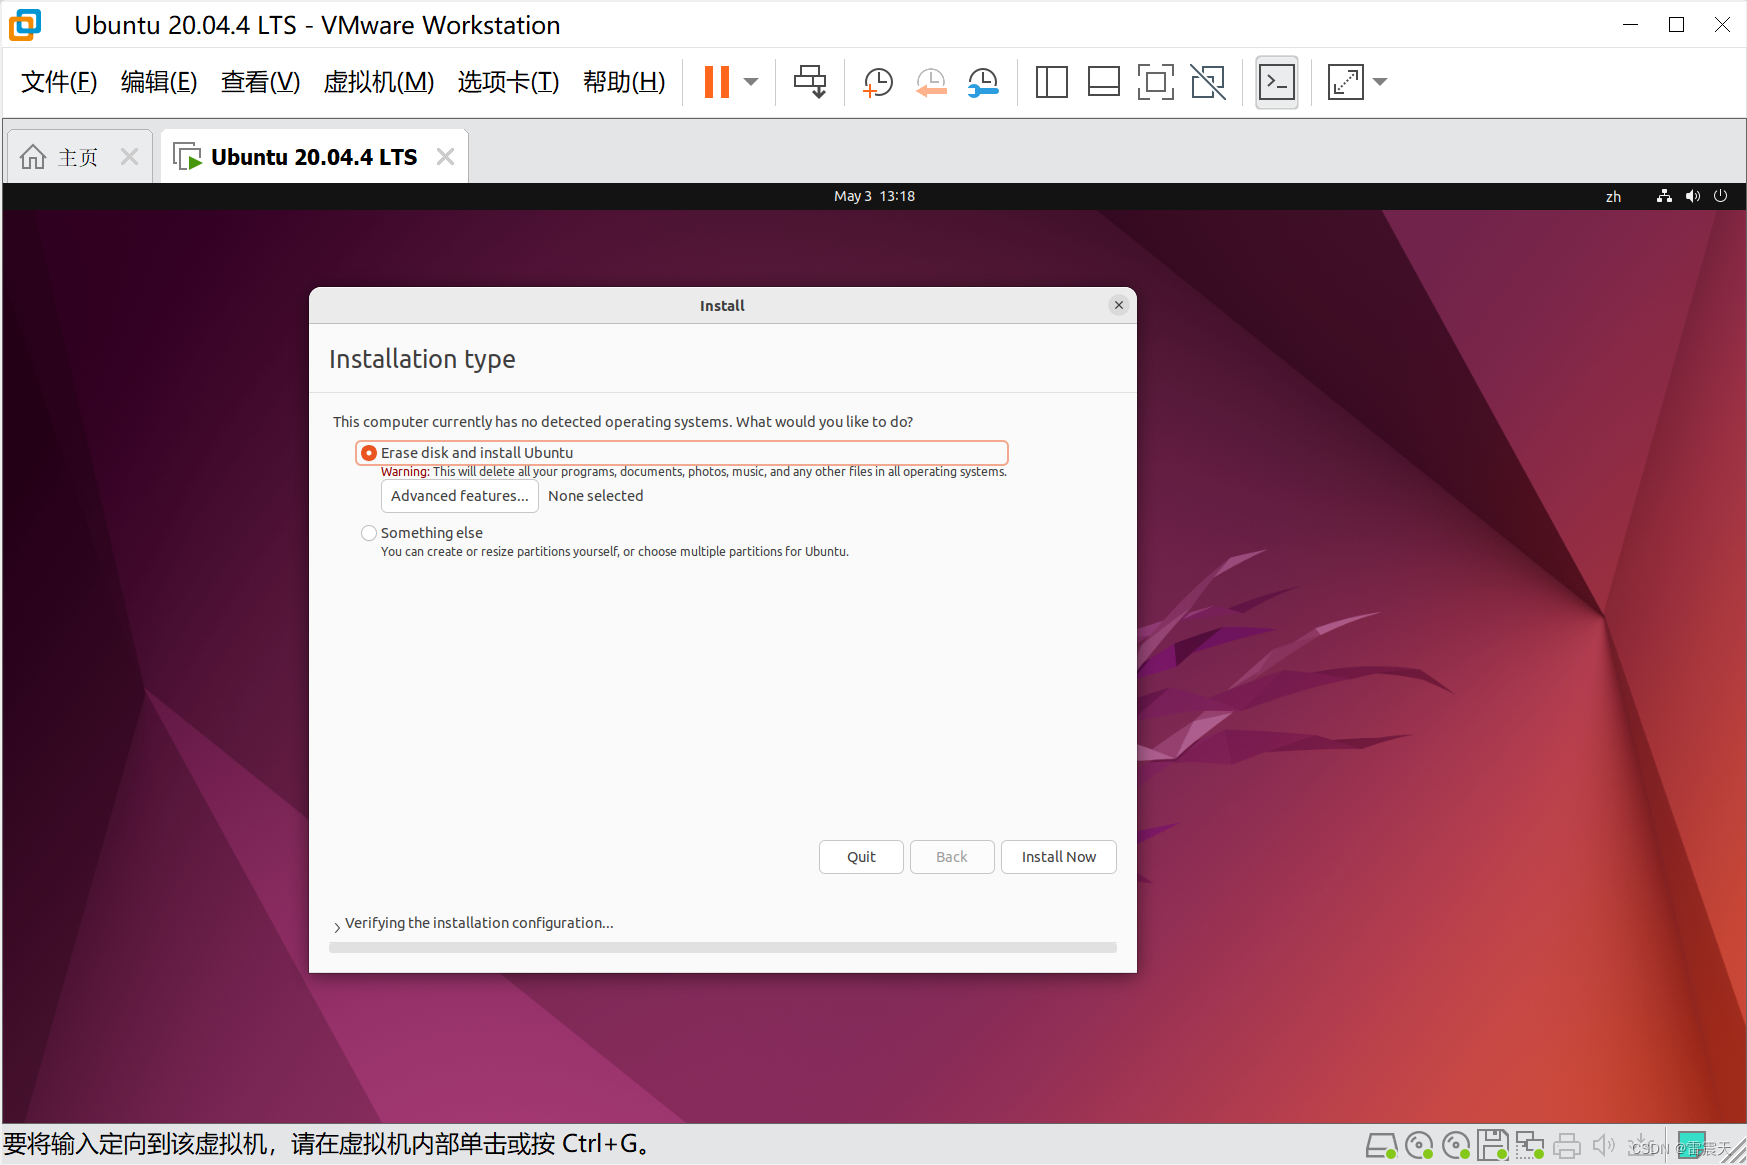
Task: Click the Quit button
Action: (x=861, y=857)
